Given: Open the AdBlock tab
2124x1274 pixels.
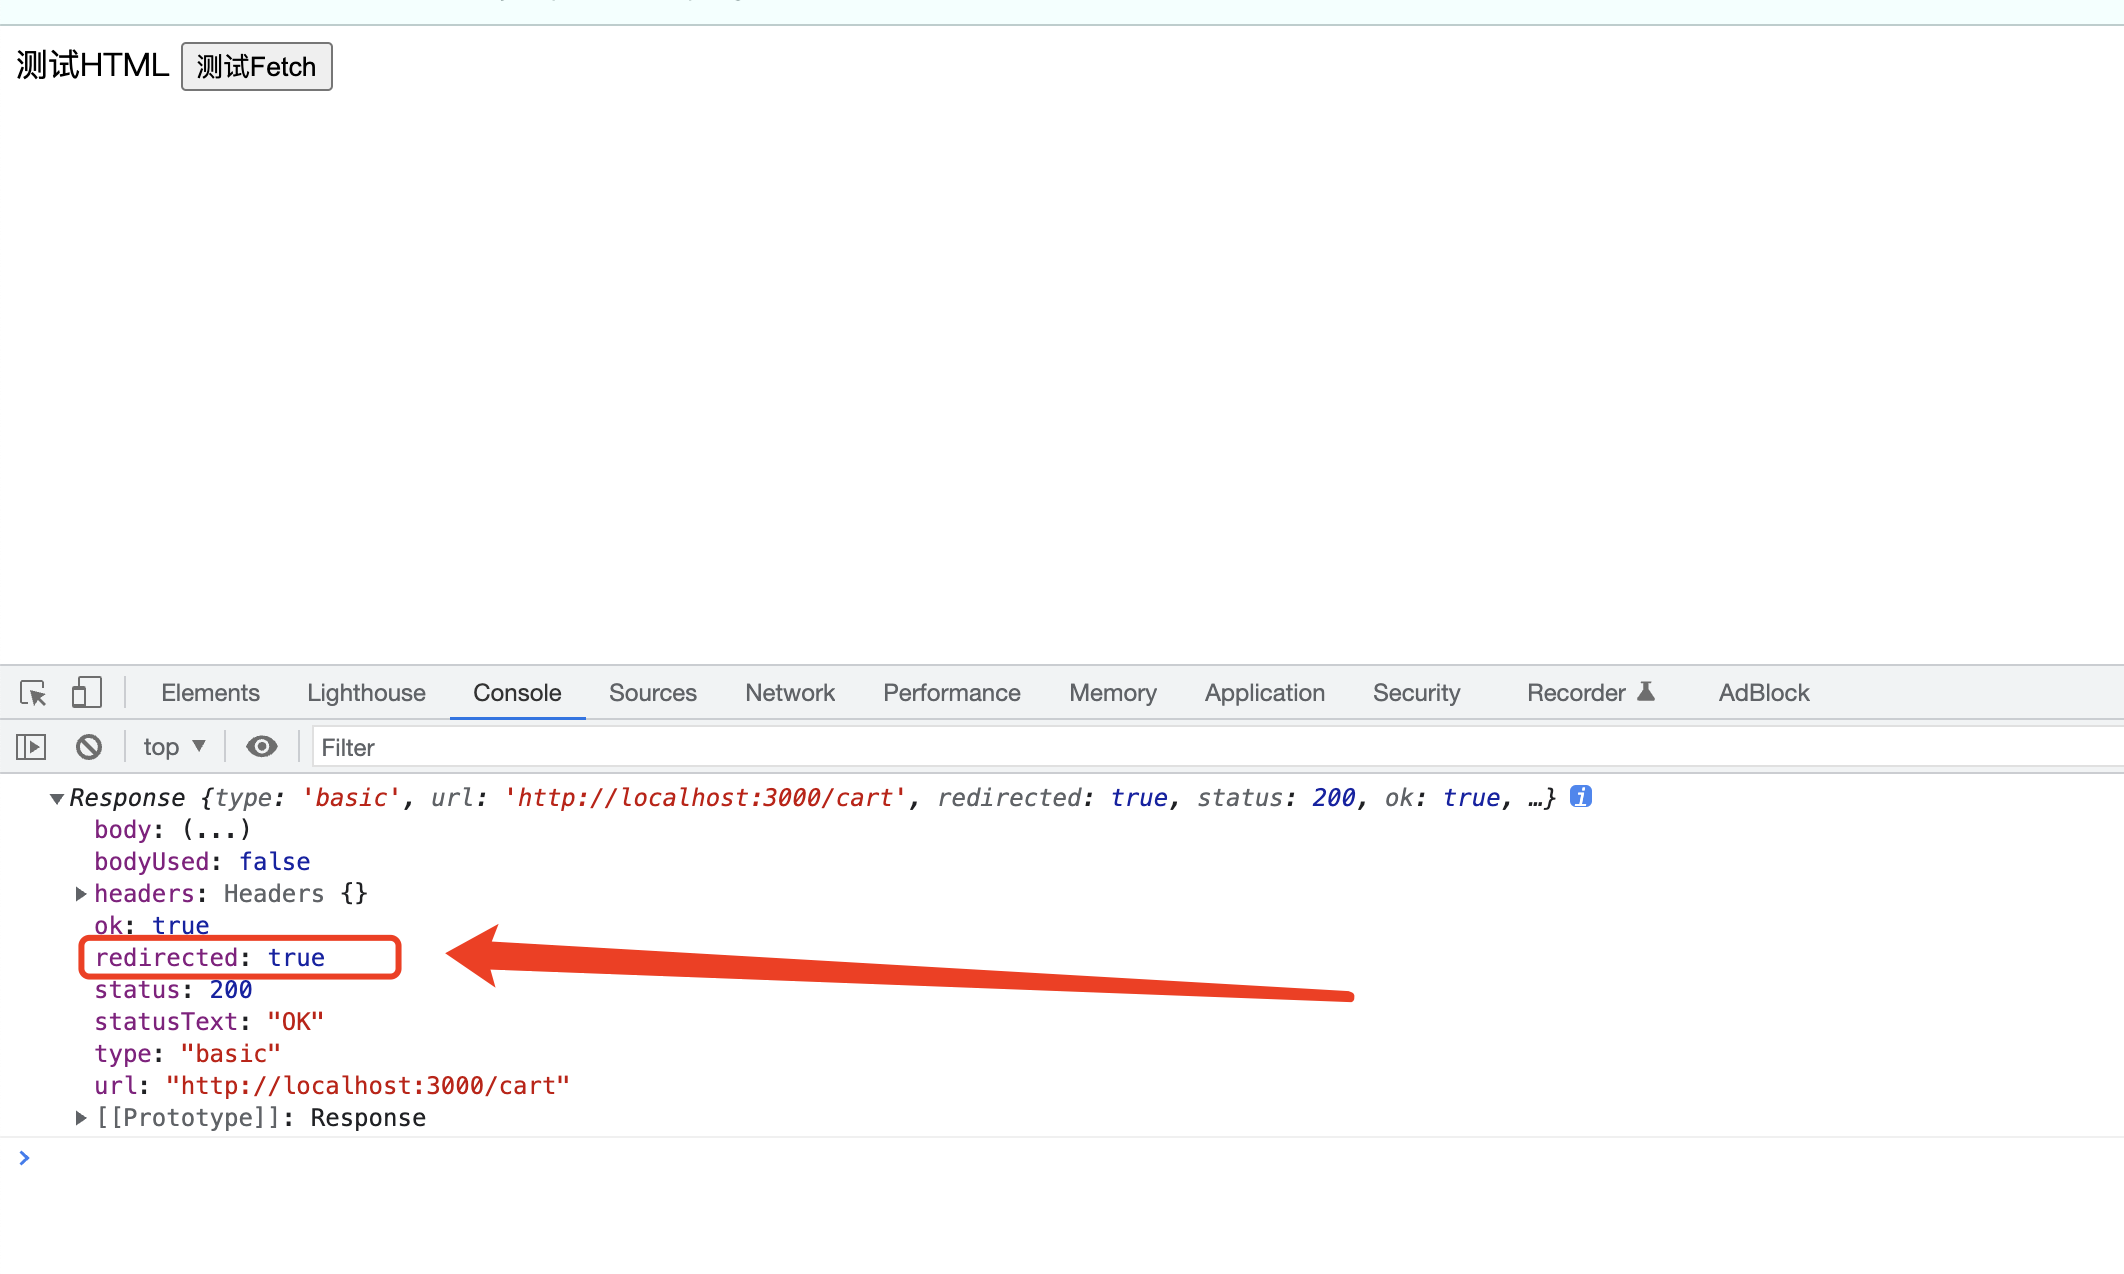Looking at the screenshot, I should [x=1763, y=693].
